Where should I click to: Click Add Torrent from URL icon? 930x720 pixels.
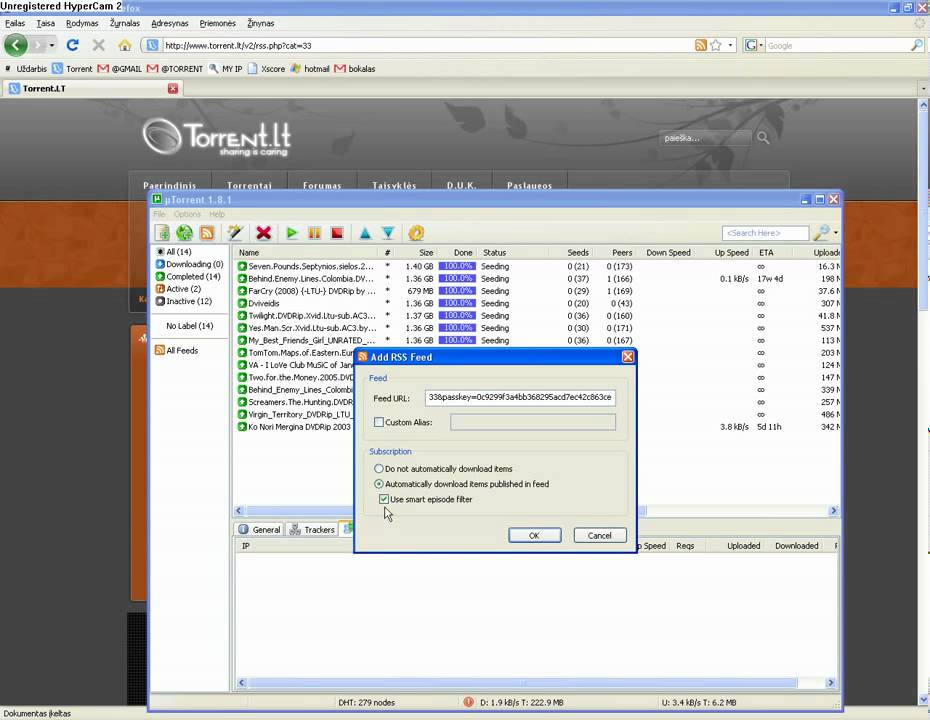click(x=185, y=233)
